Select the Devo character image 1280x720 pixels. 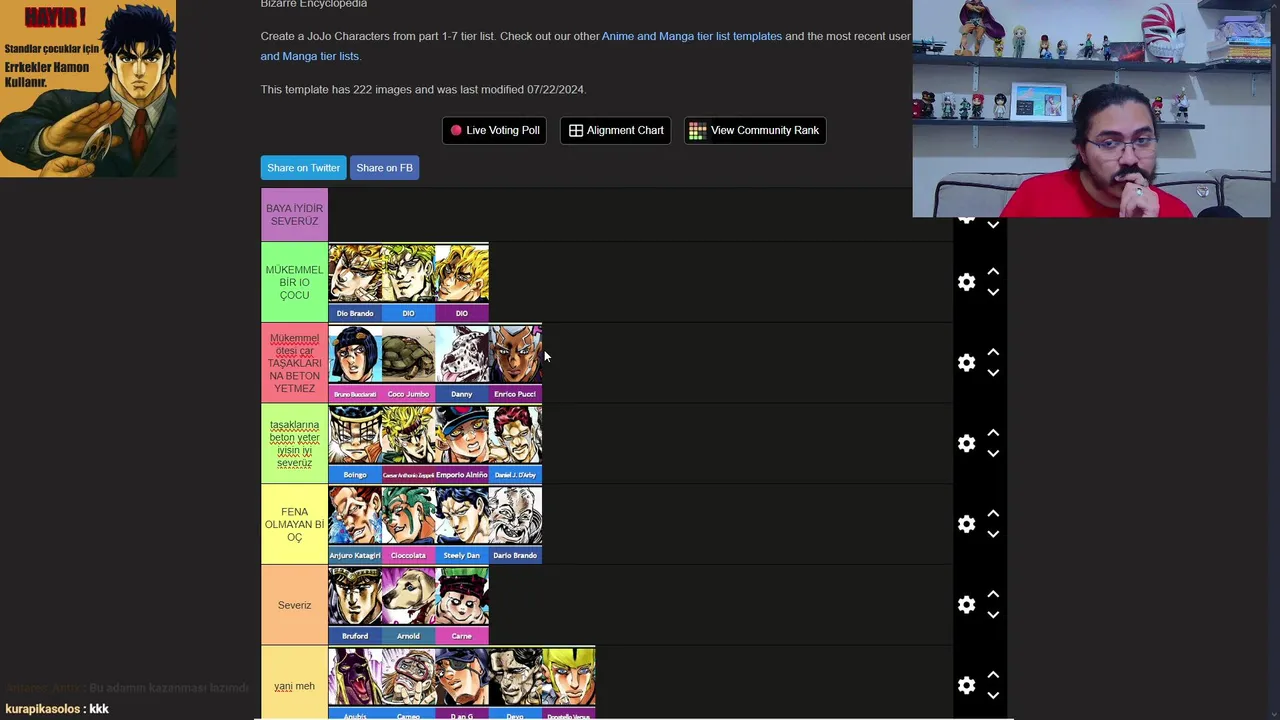click(515, 683)
